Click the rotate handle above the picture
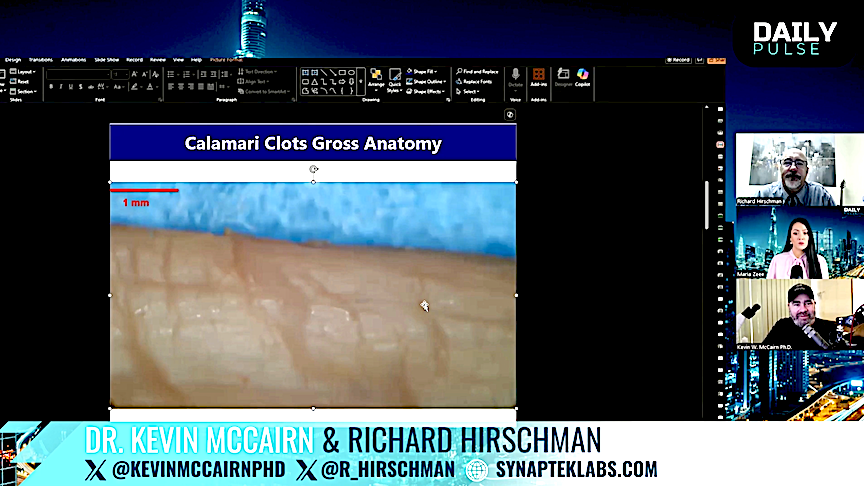864x486 pixels. (313, 169)
